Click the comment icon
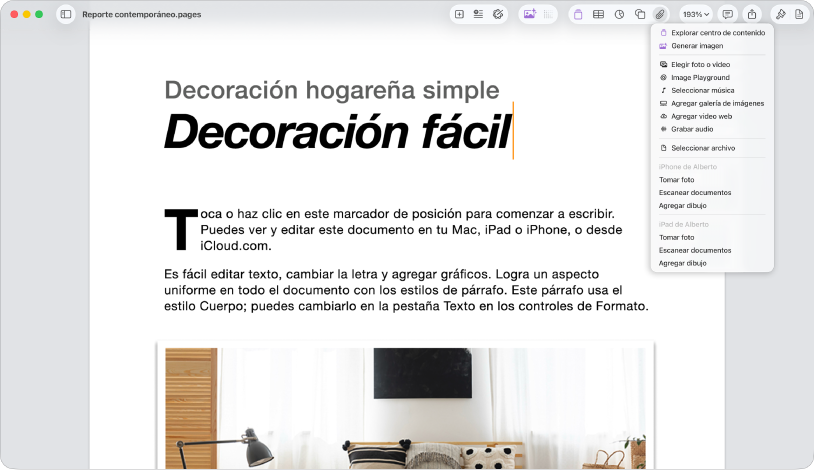Screen dimensions: 814x471 [728, 15]
